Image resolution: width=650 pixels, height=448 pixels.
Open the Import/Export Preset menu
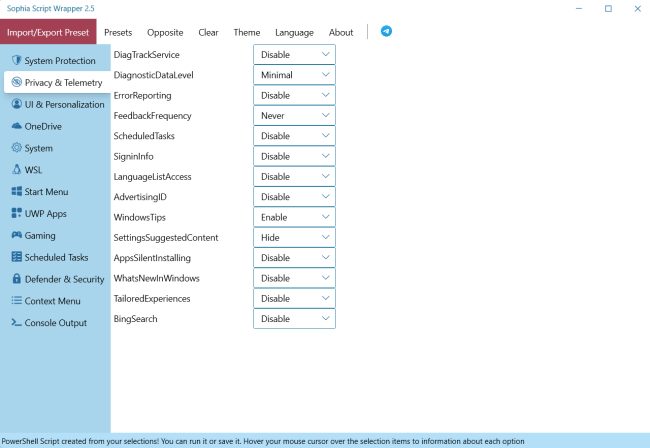pos(48,32)
